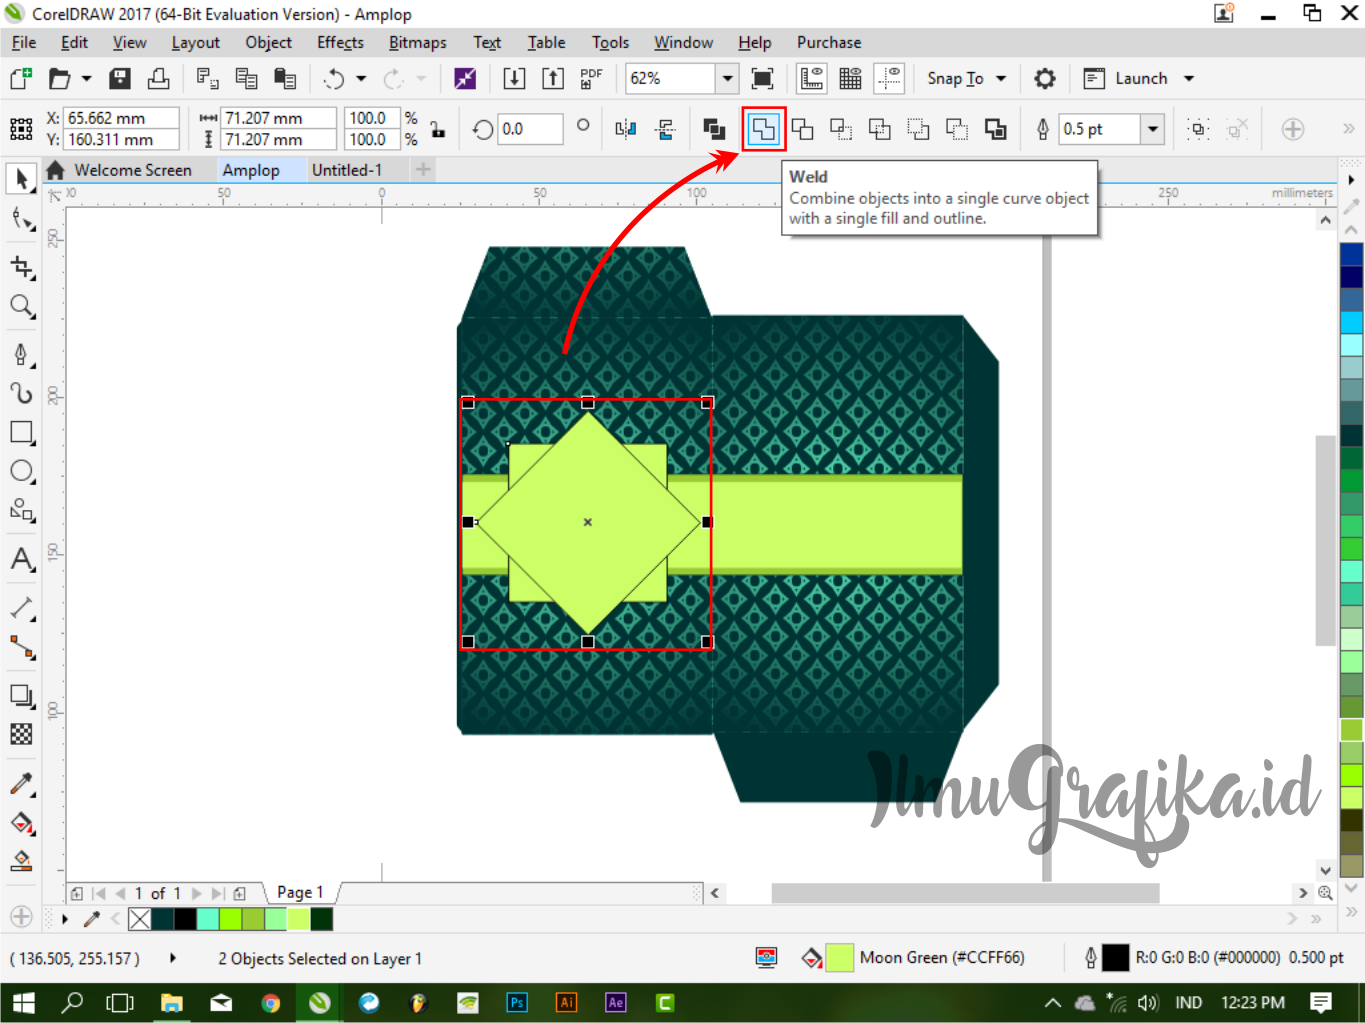Click the Page 1 tab
The width and height of the screenshot is (1365, 1023).
coord(300,892)
